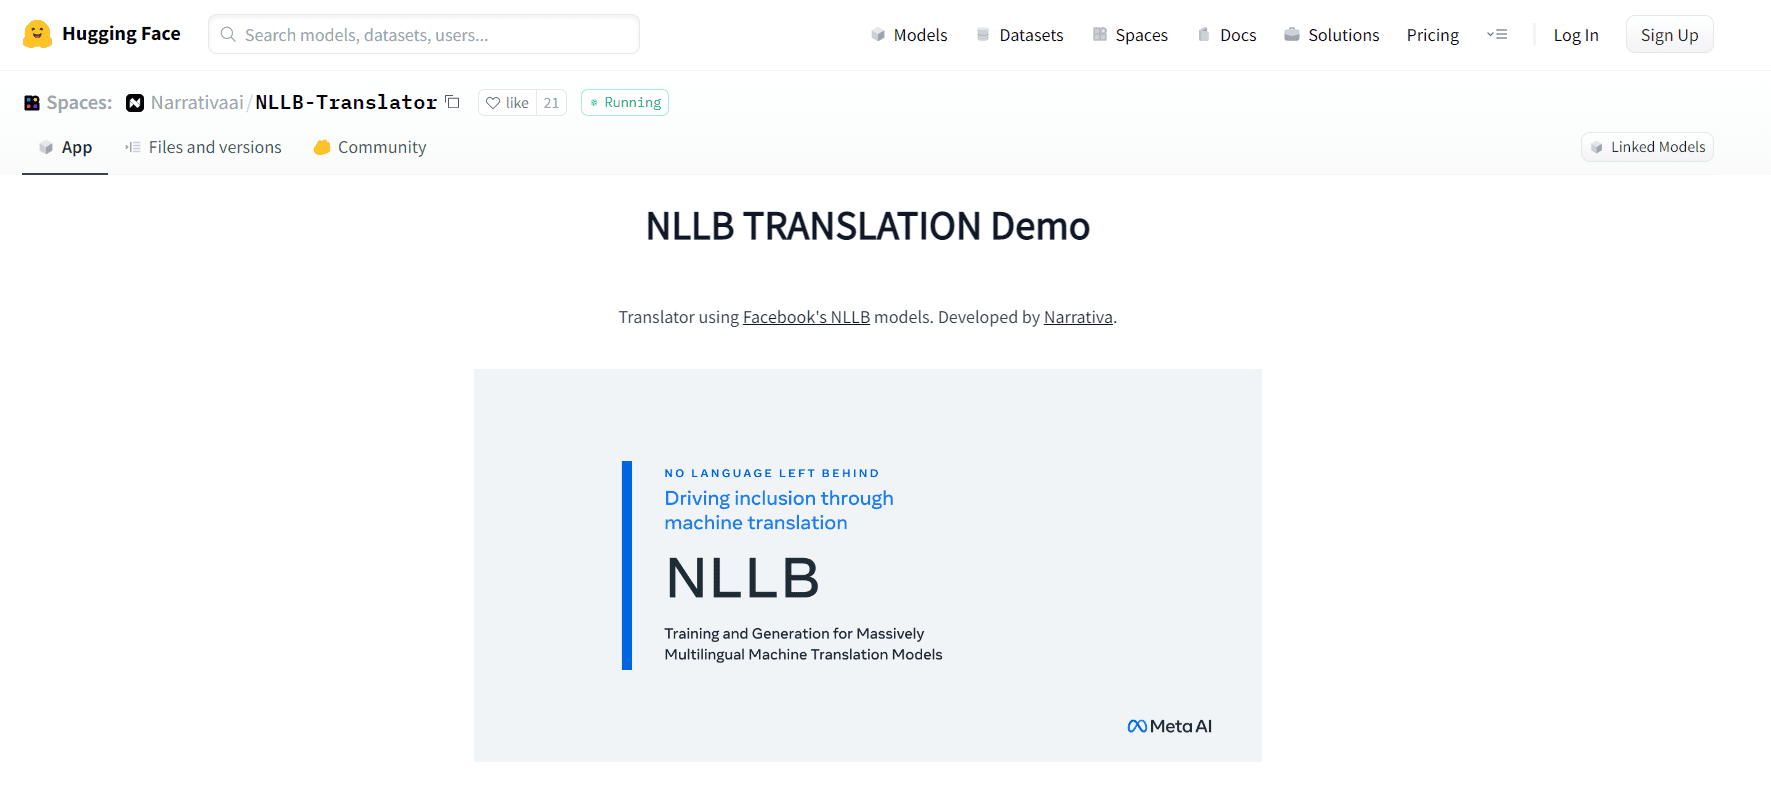Open the 'Spaces:' breadcrumb link
The width and height of the screenshot is (1771, 808).
[79, 103]
